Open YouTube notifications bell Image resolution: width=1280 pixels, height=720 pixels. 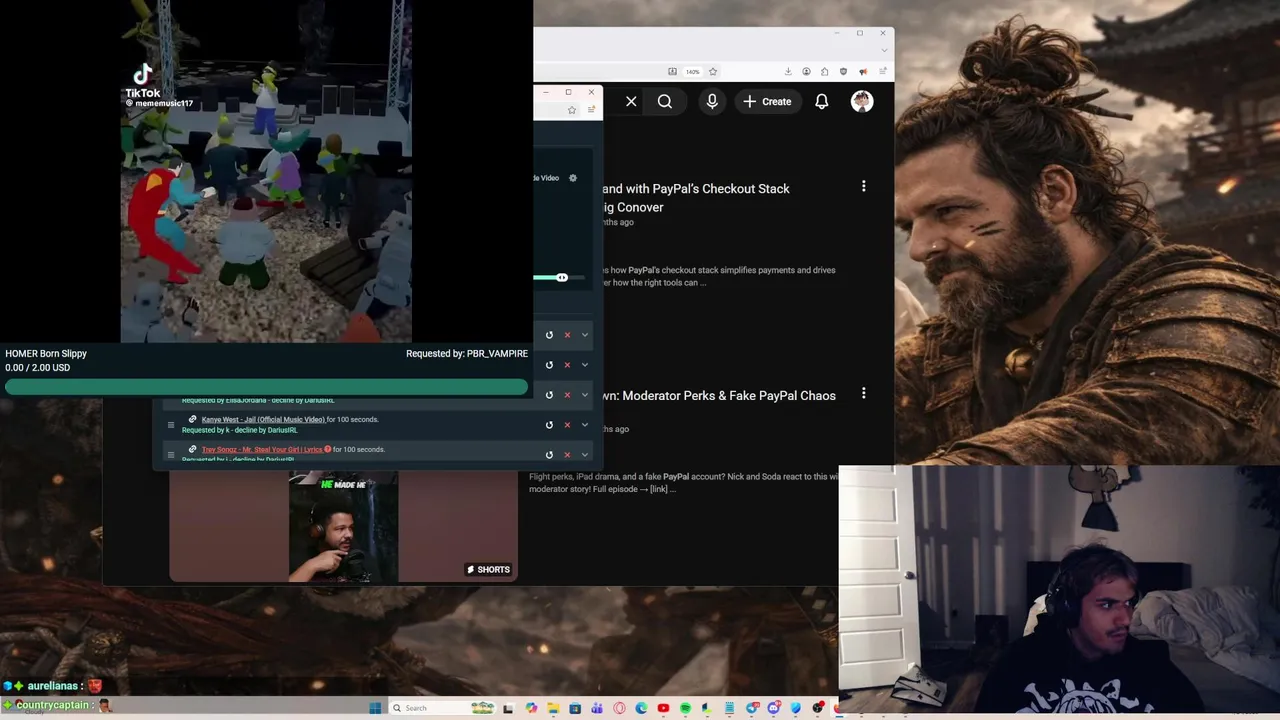pyautogui.click(x=822, y=101)
